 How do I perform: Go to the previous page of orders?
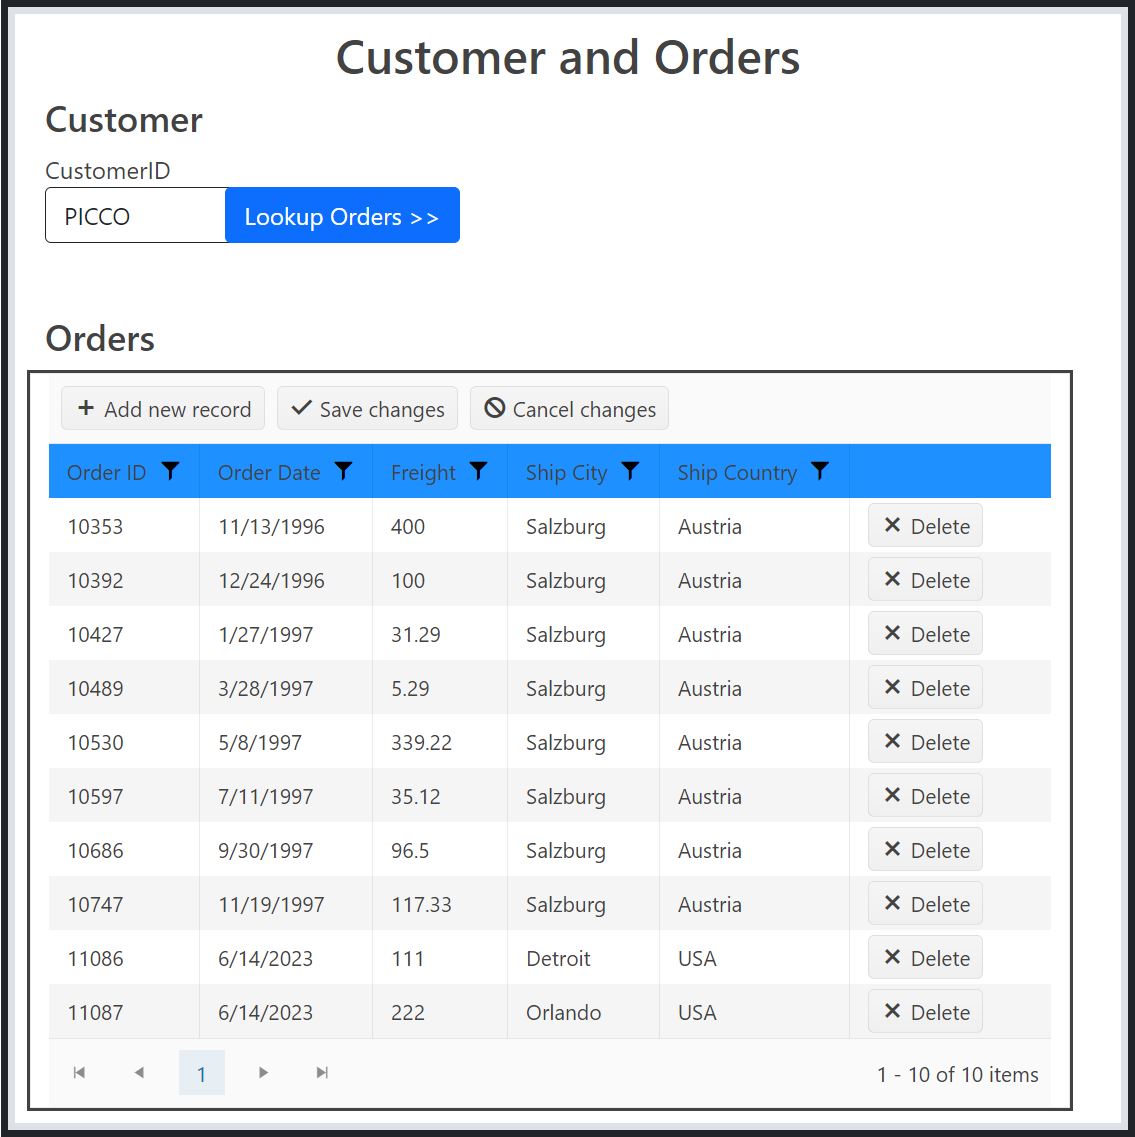pos(139,1072)
